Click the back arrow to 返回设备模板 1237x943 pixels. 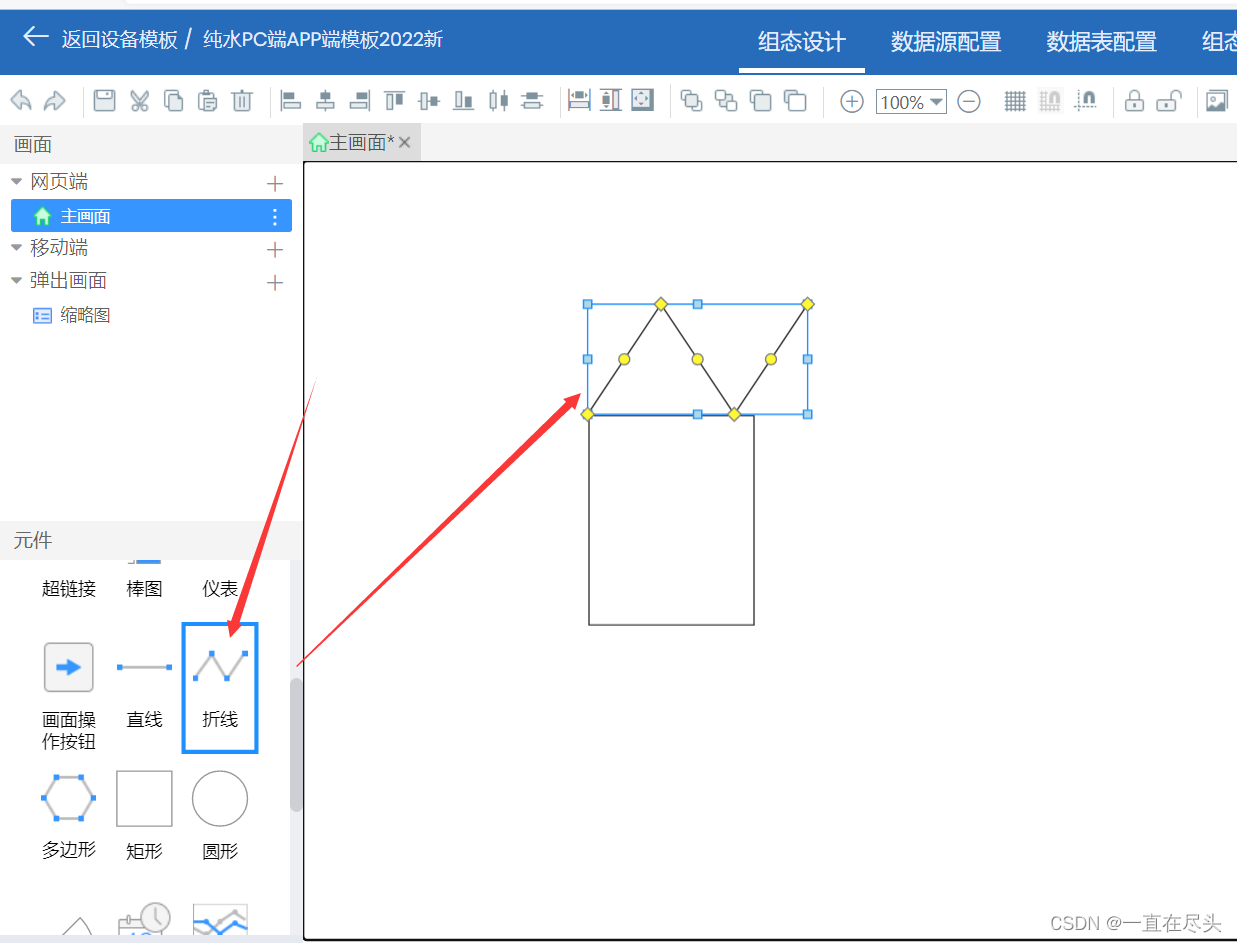pos(36,37)
